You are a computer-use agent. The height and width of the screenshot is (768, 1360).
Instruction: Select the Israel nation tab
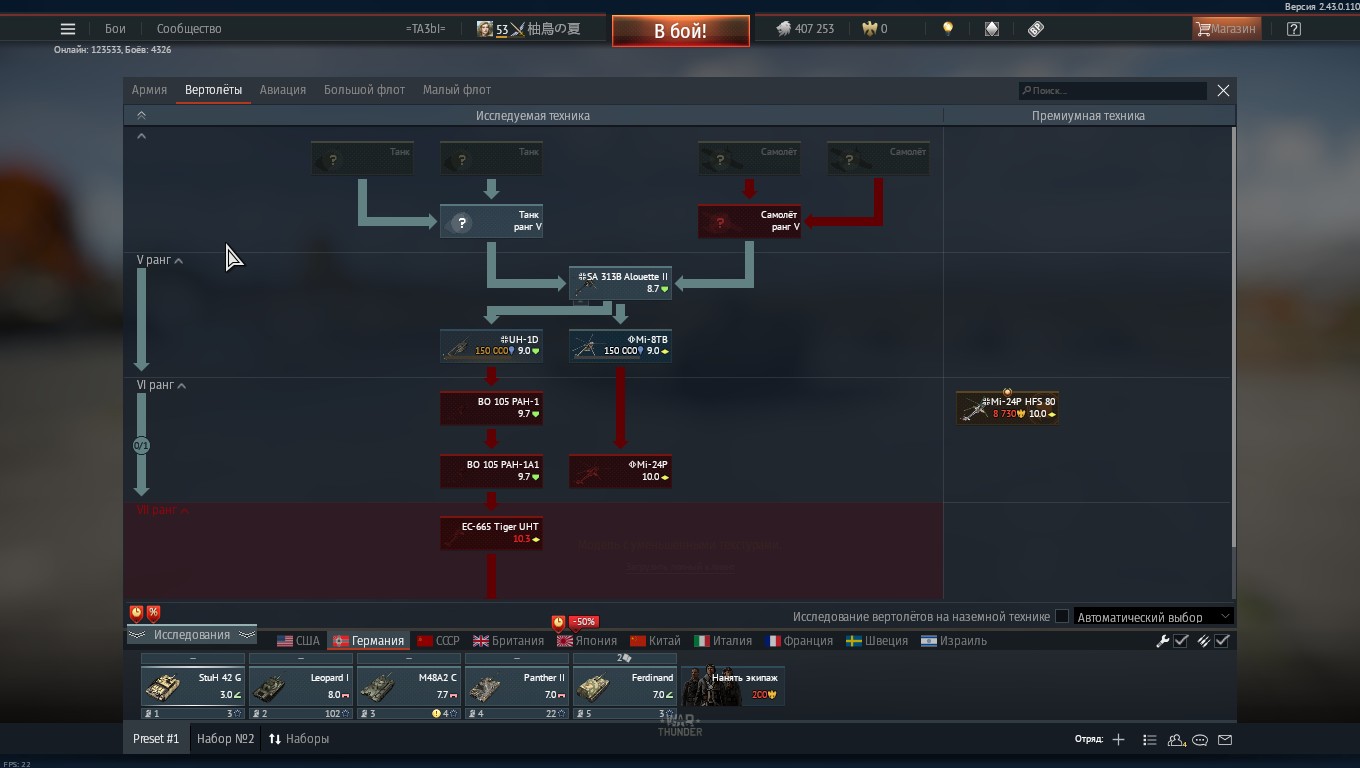[x=954, y=641]
